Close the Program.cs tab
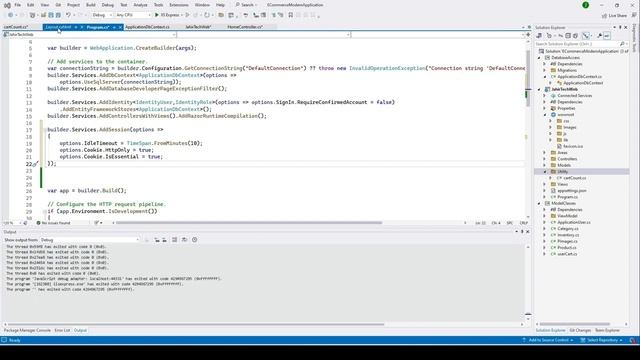 tap(120, 27)
